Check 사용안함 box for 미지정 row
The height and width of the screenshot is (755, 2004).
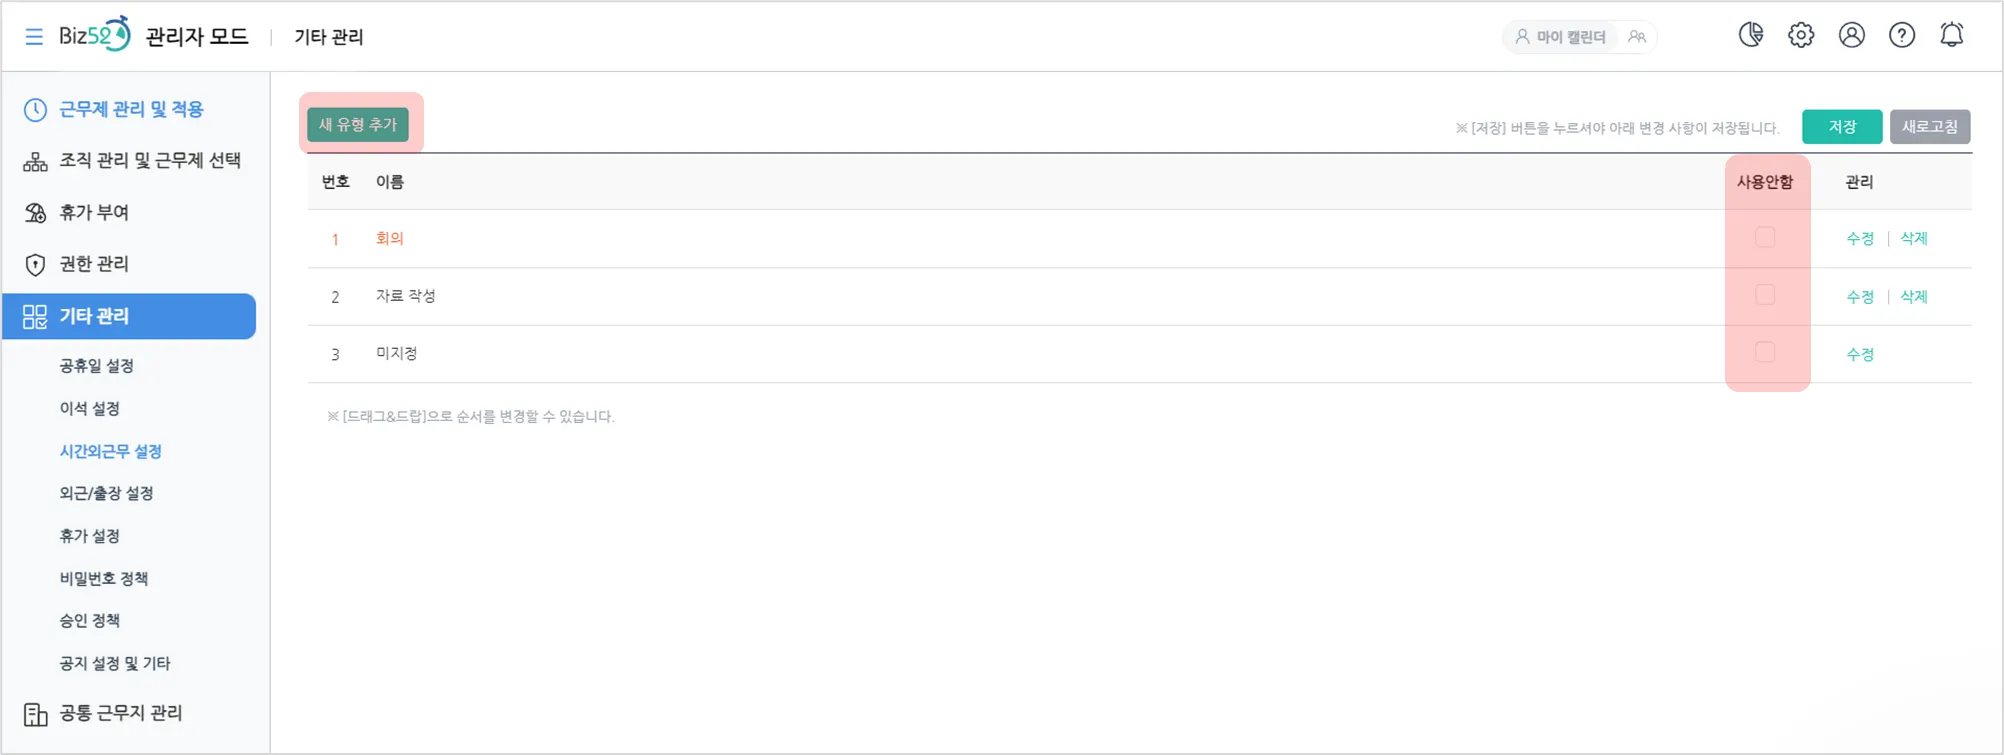[x=1765, y=353]
